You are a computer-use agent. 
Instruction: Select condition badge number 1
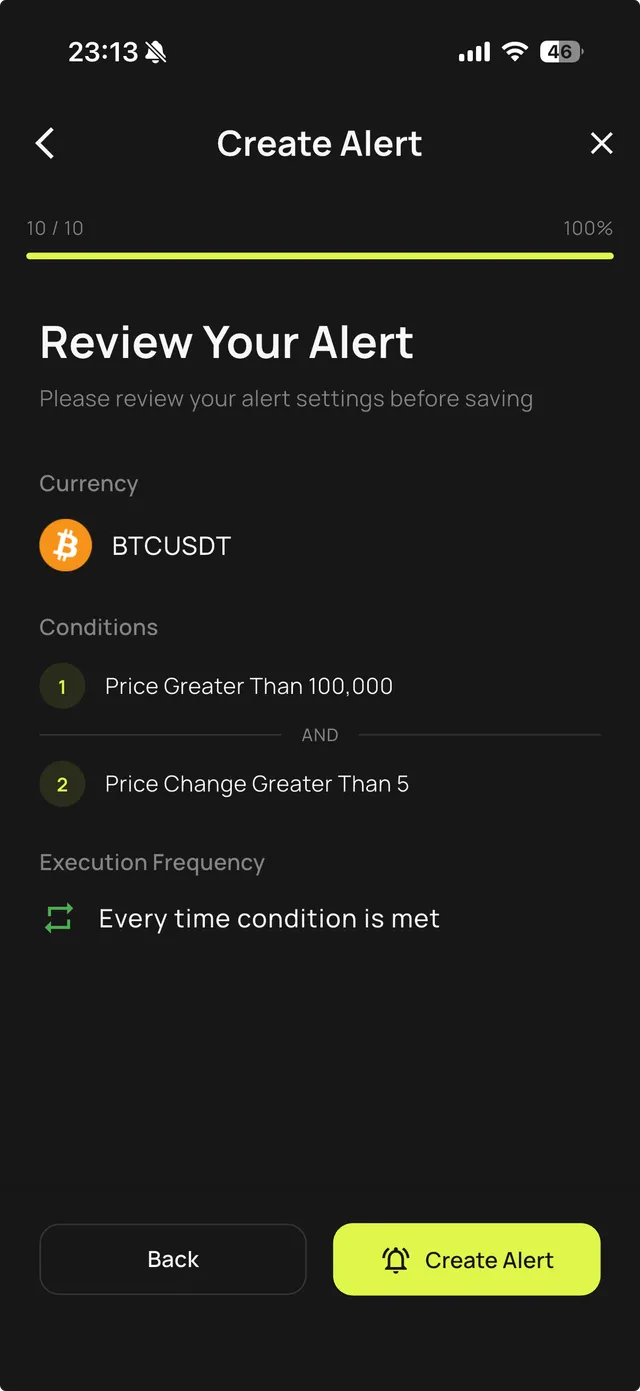point(62,685)
